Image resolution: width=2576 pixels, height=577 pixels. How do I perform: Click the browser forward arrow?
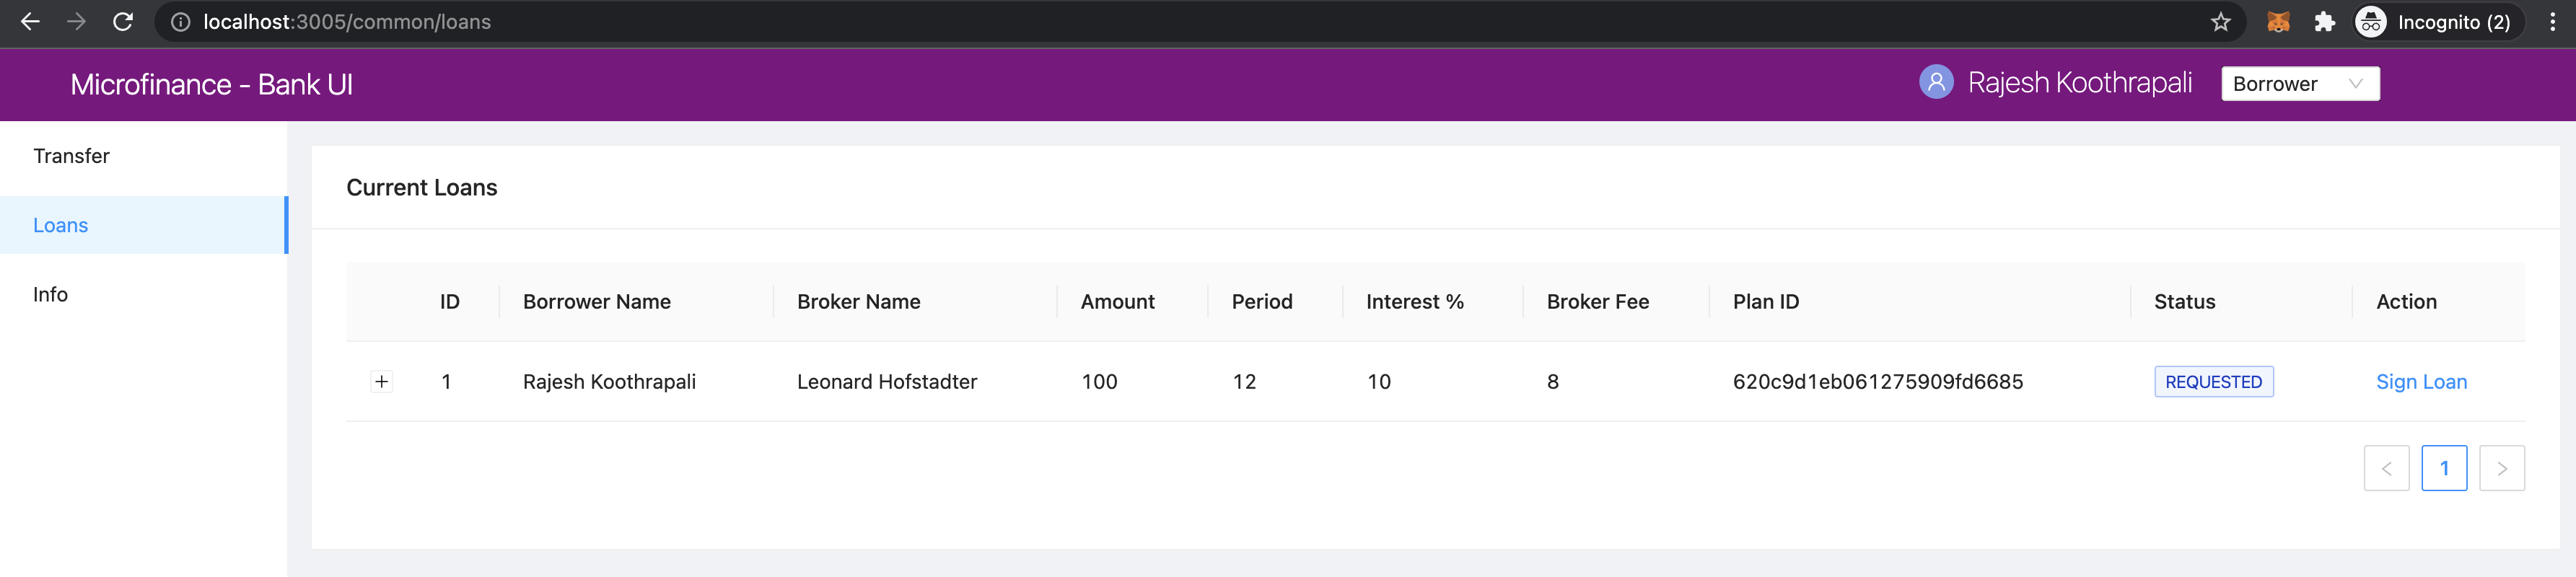pos(76,22)
